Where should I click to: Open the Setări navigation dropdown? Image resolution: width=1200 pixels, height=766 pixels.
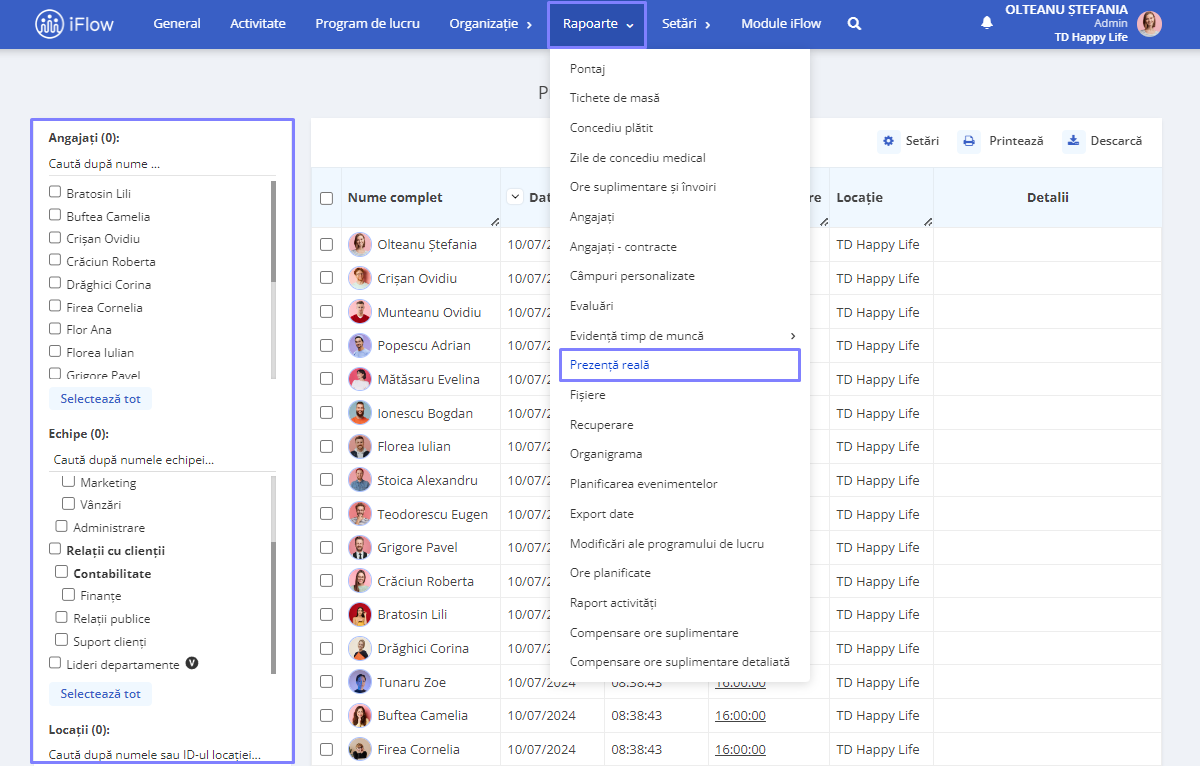click(x=686, y=24)
